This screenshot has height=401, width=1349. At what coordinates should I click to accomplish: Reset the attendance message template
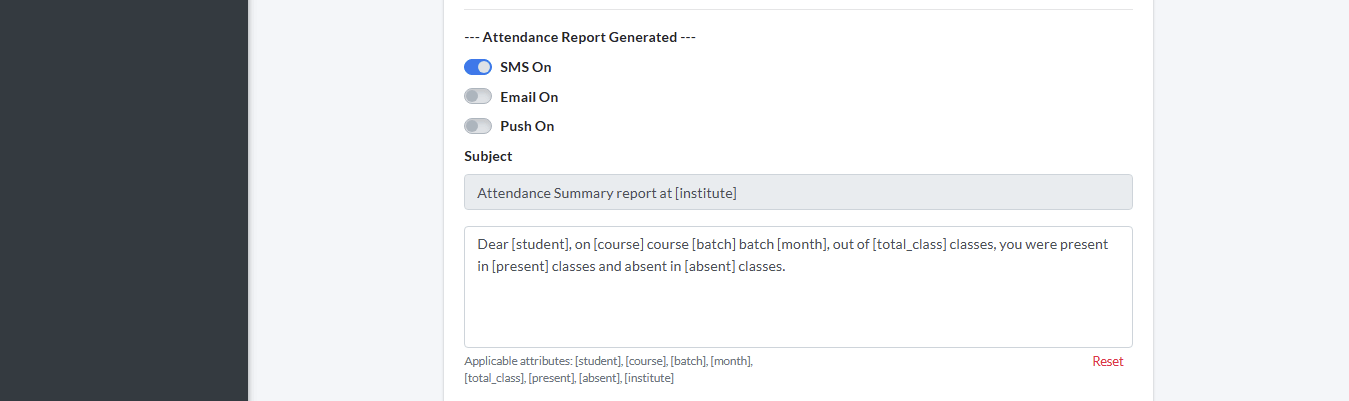[x=1107, y=361]
